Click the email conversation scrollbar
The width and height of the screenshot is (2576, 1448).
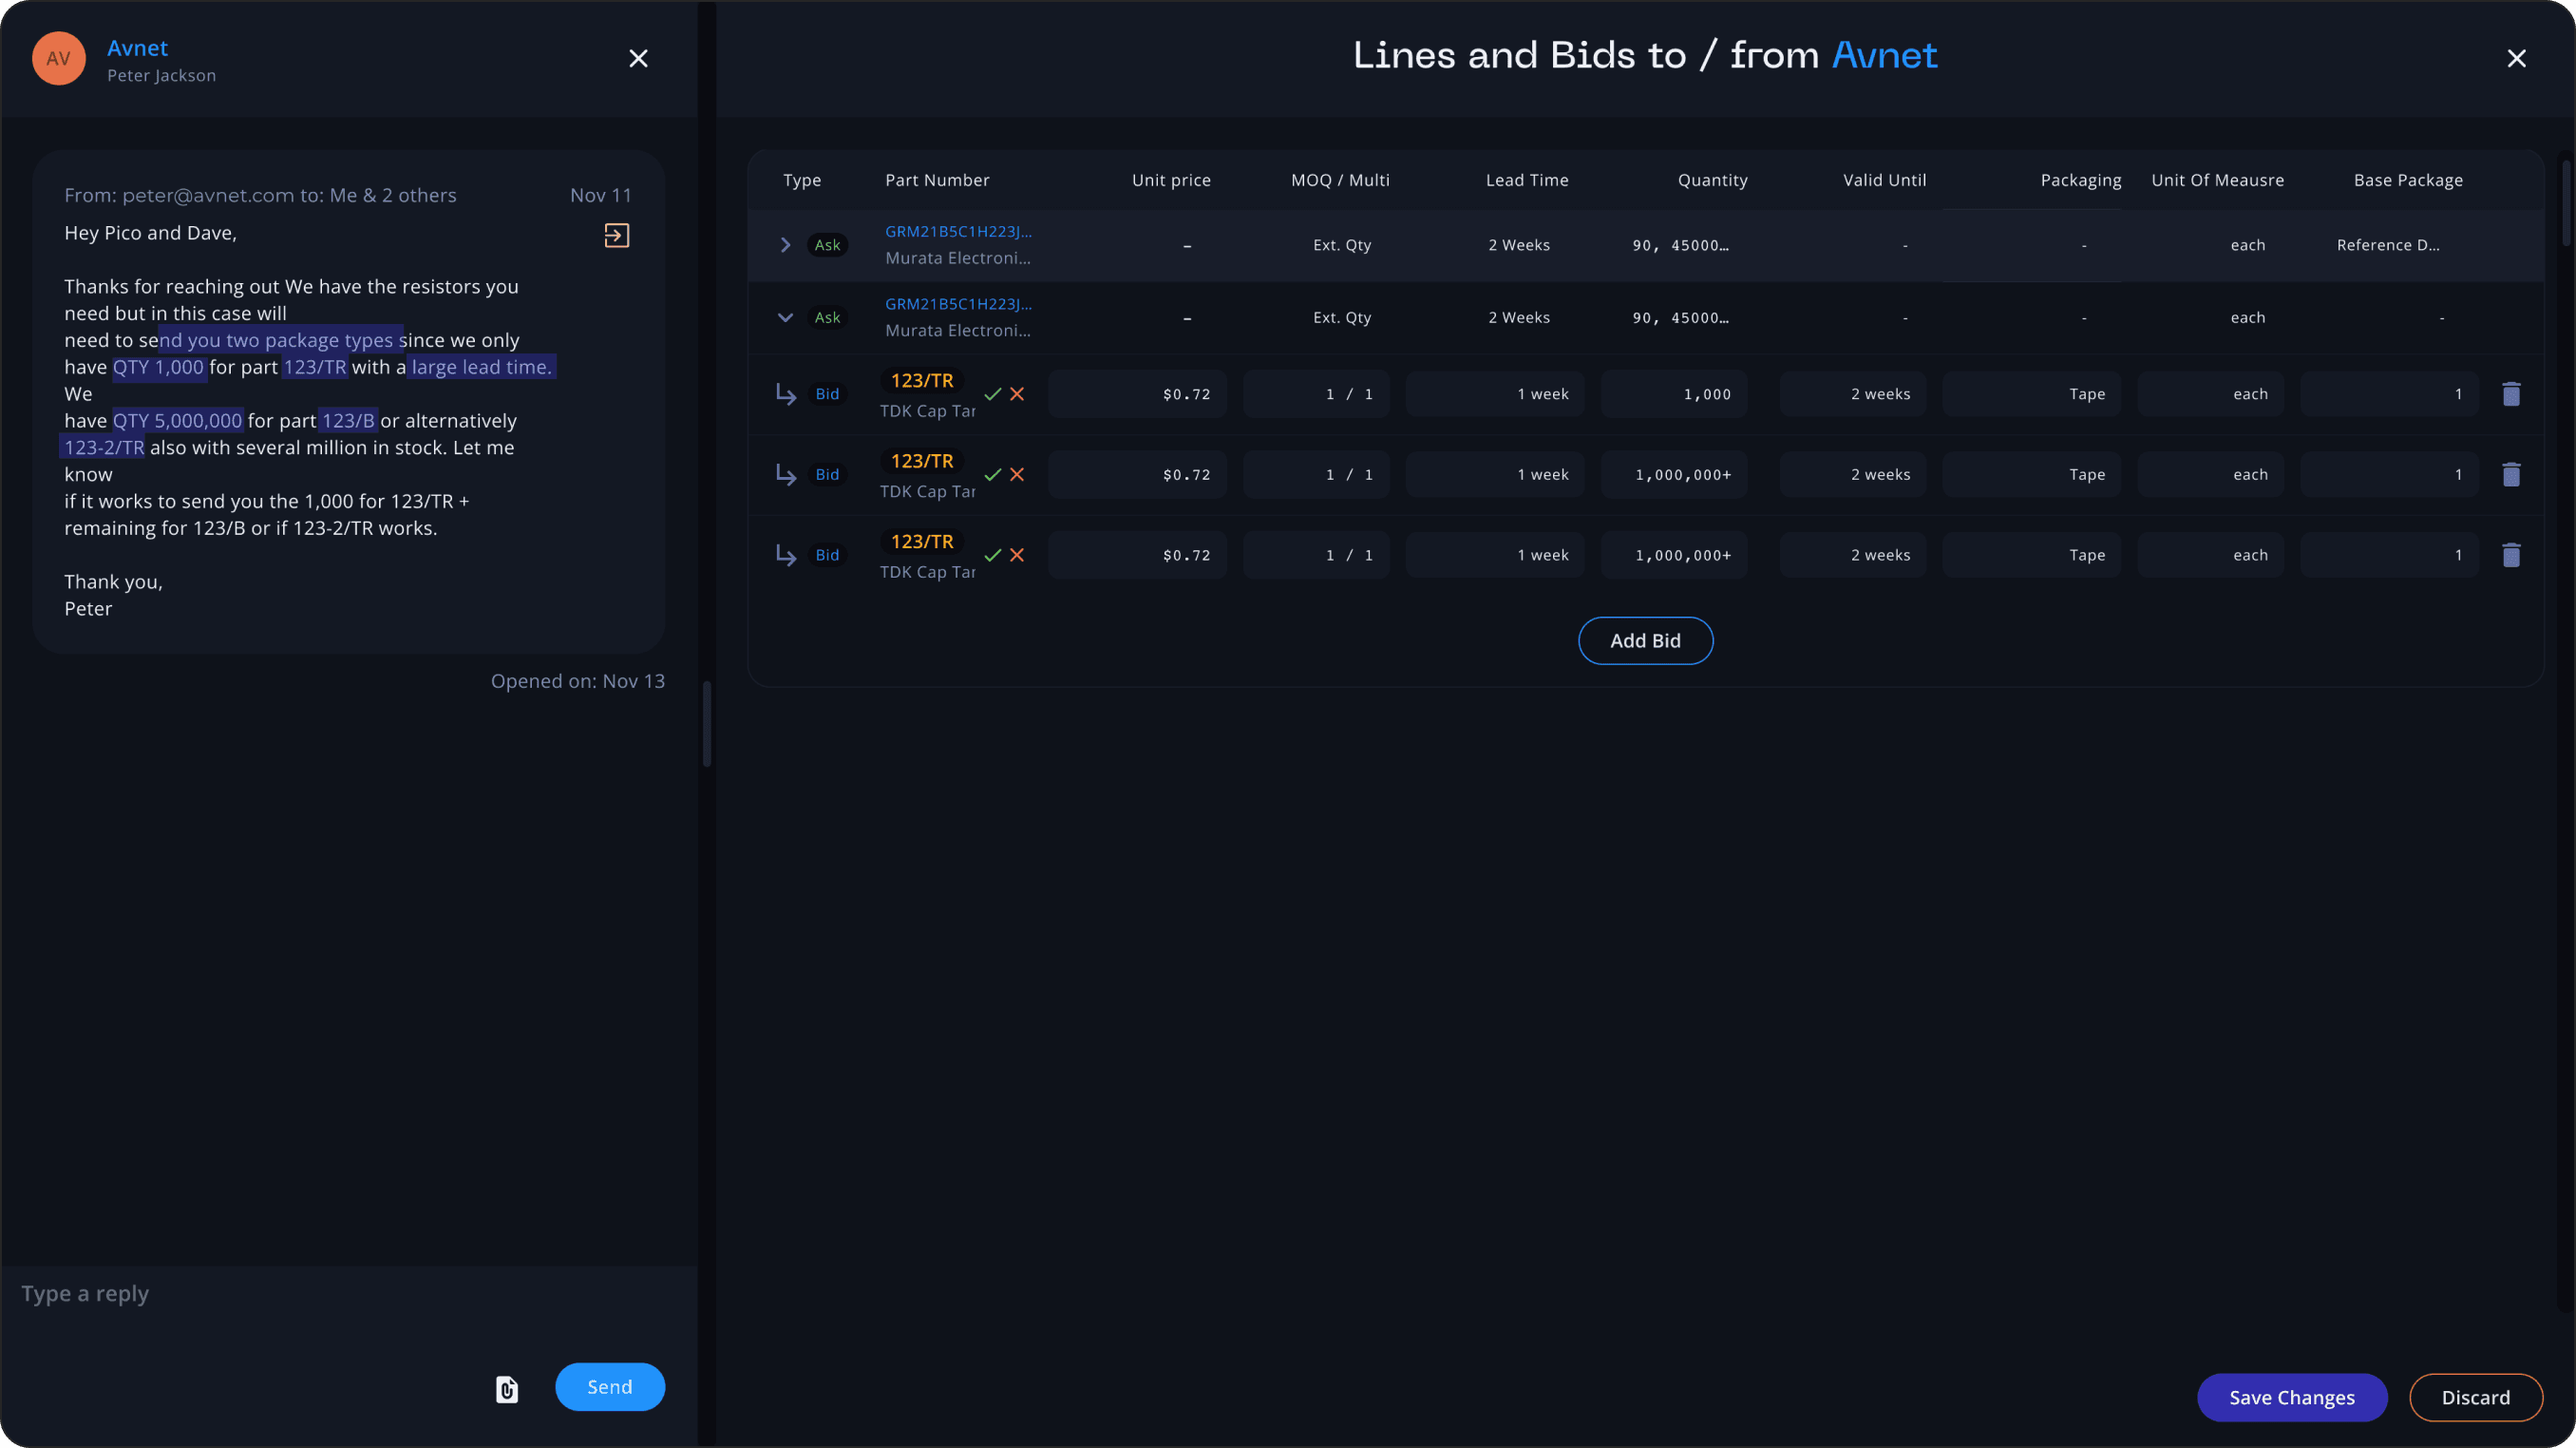click(x=707, y=724)
